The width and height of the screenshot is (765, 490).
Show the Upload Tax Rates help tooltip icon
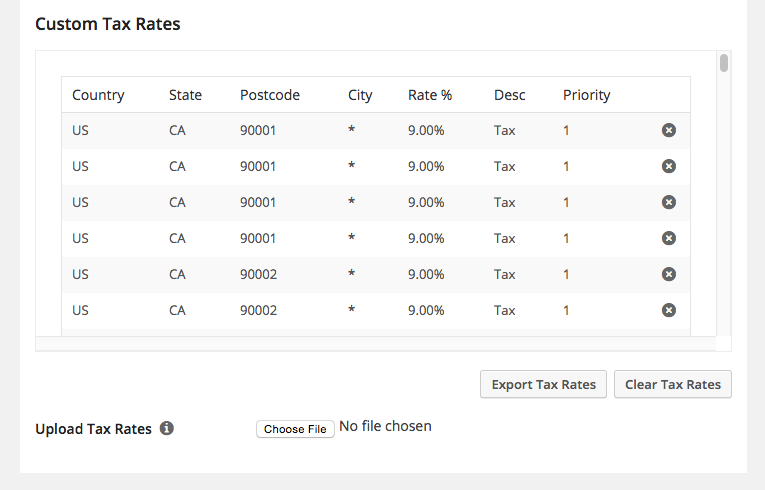click(167, 428)
